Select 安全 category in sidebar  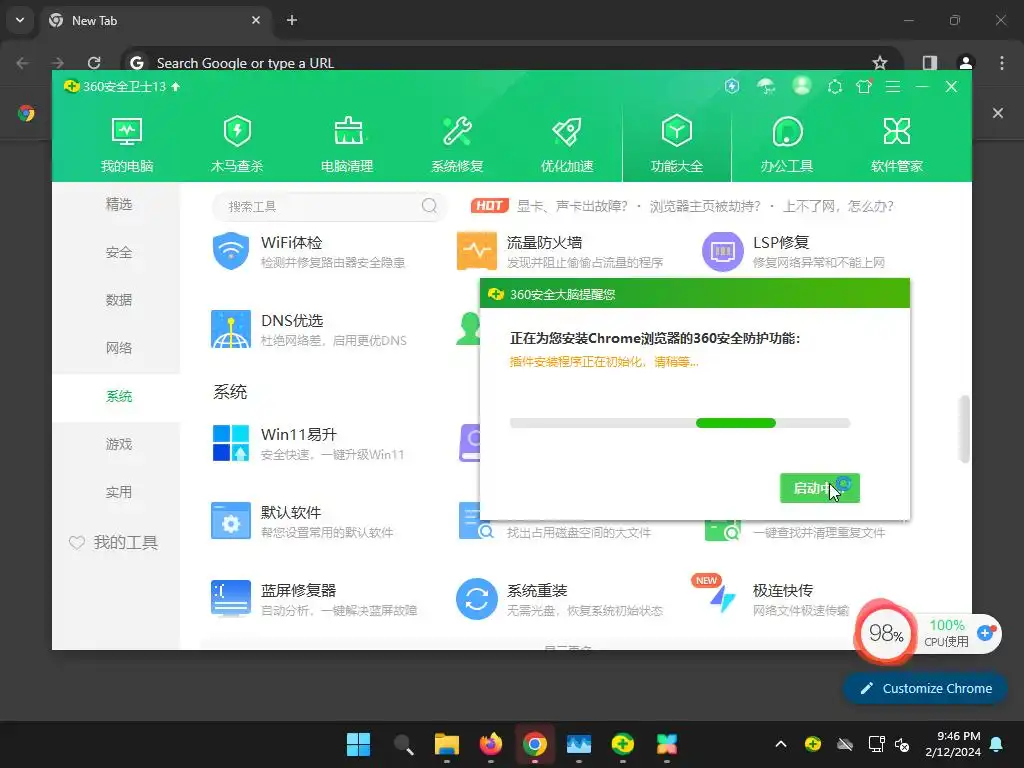[118, 252]
